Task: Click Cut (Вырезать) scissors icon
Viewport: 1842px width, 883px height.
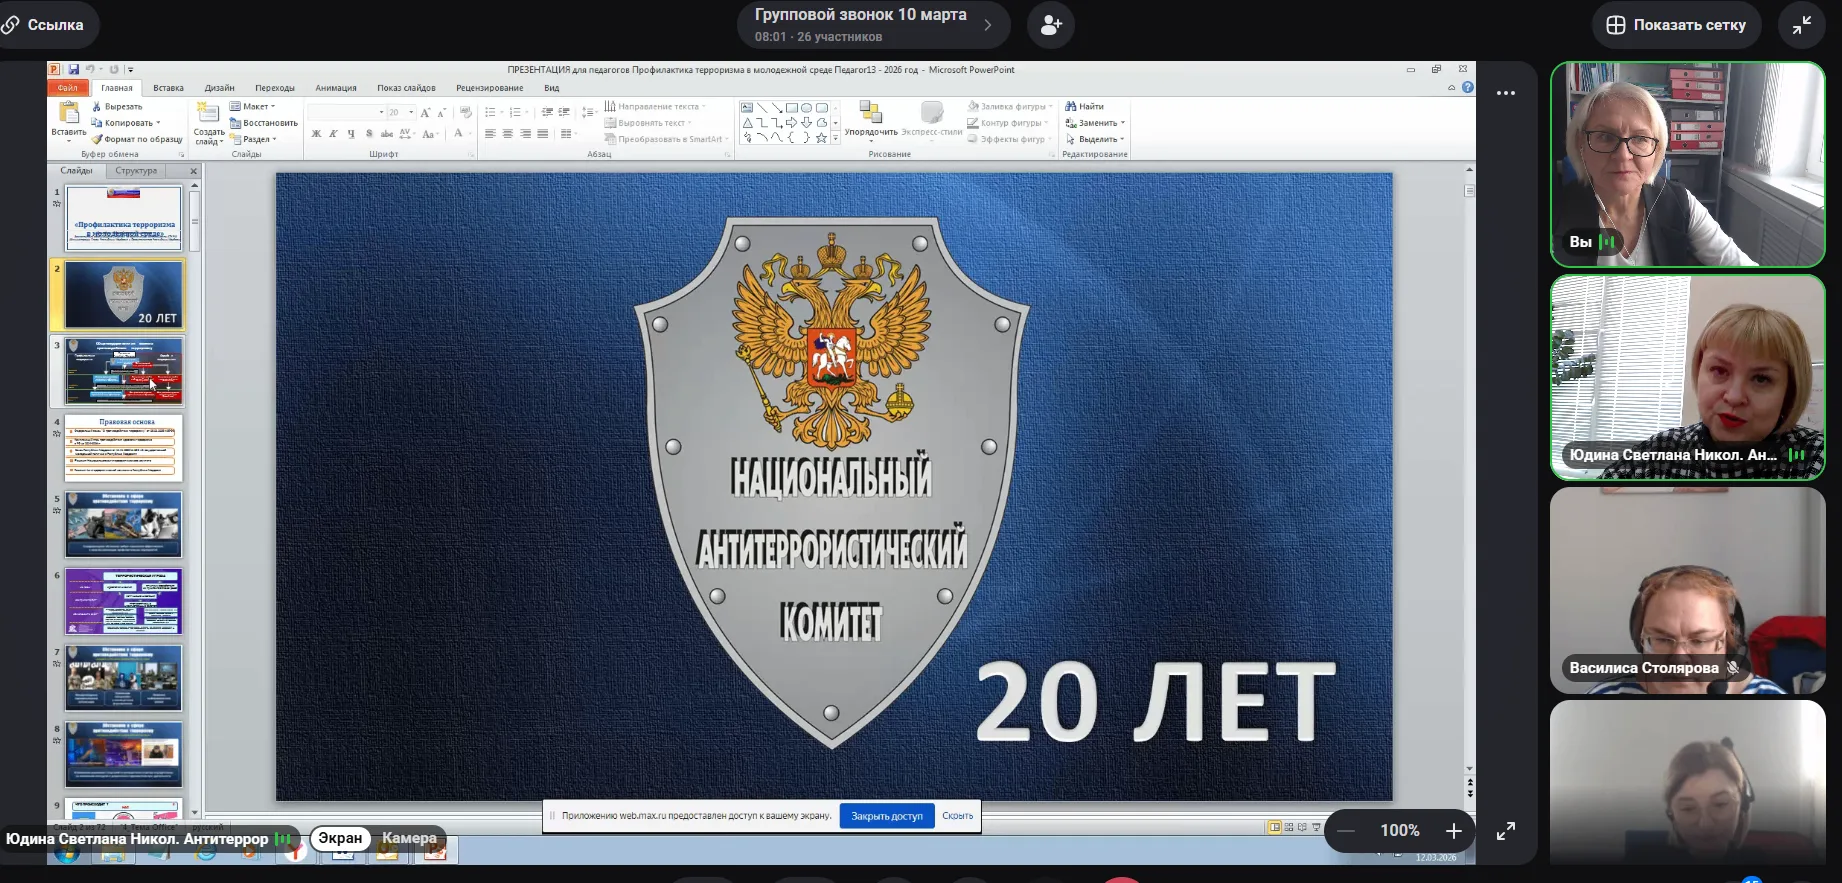Action: (x=97, y=106)
